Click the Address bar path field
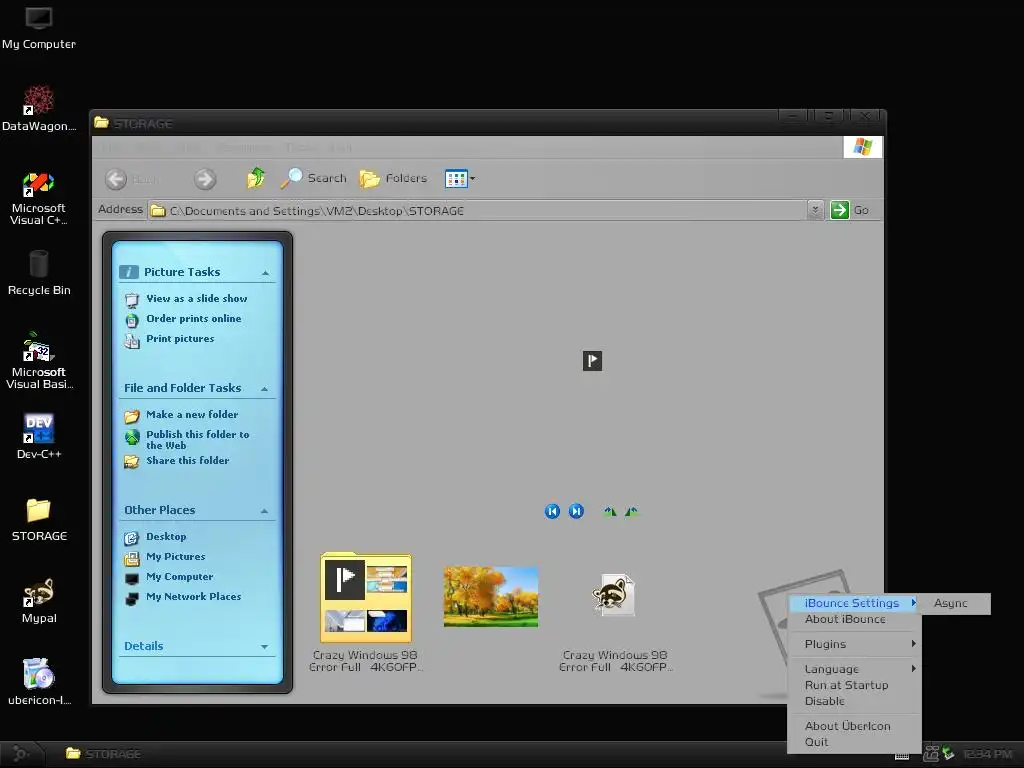Screen dimensions: 1024x768 coord(477,210)
